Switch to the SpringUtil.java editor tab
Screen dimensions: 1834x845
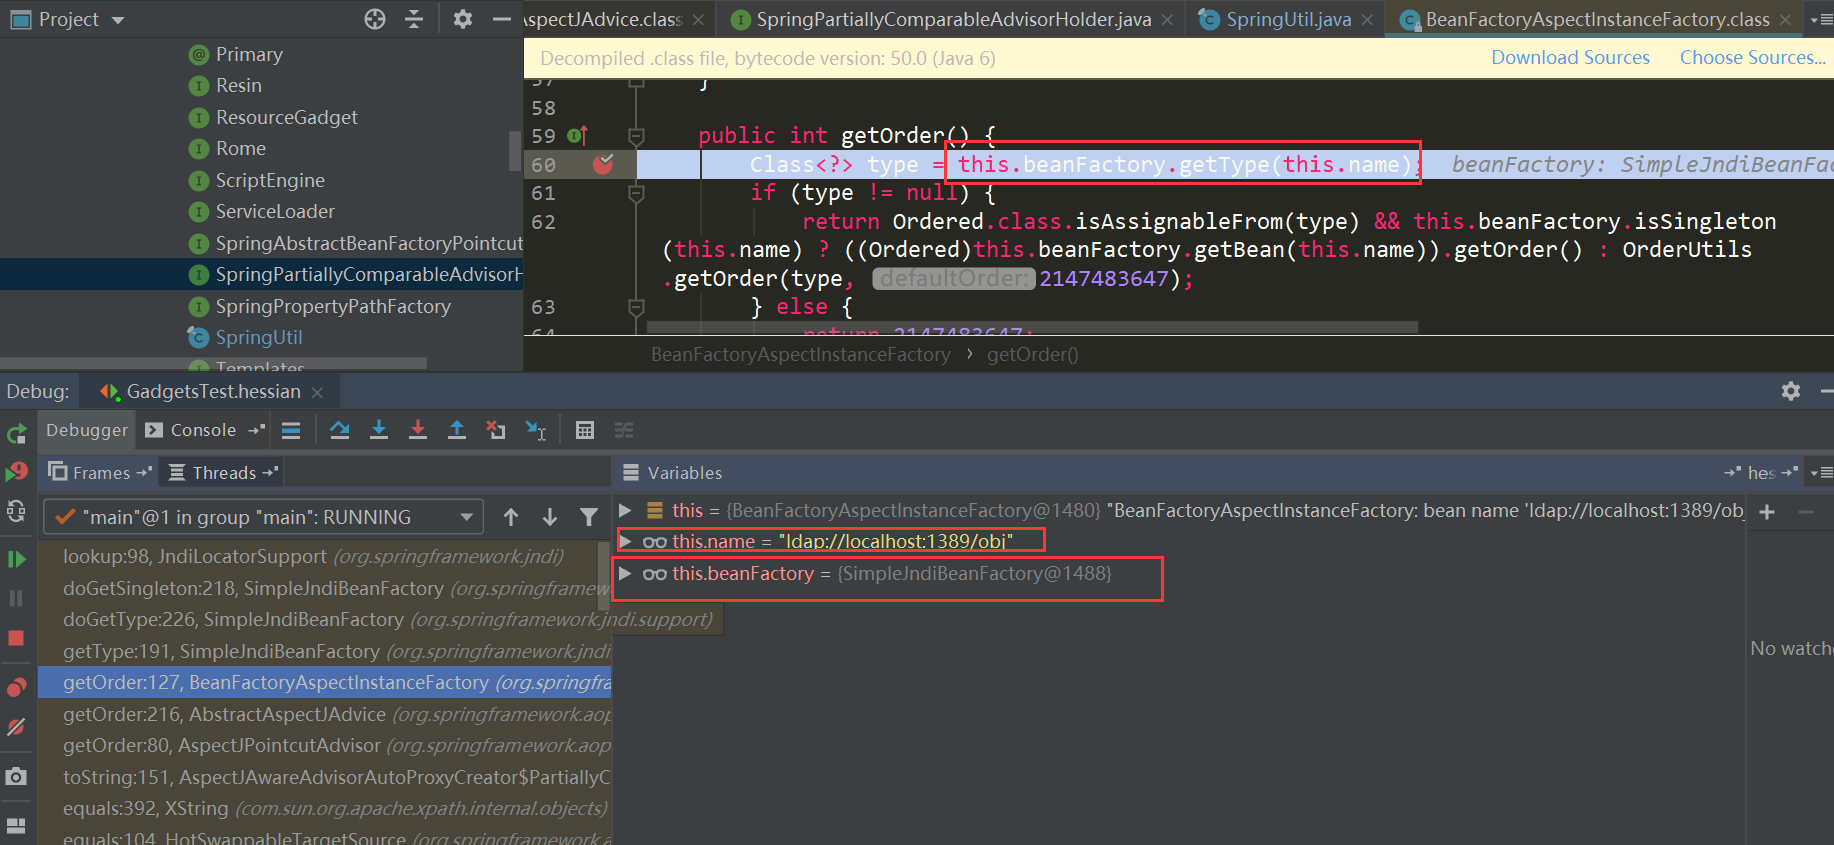coord(1288,19)
